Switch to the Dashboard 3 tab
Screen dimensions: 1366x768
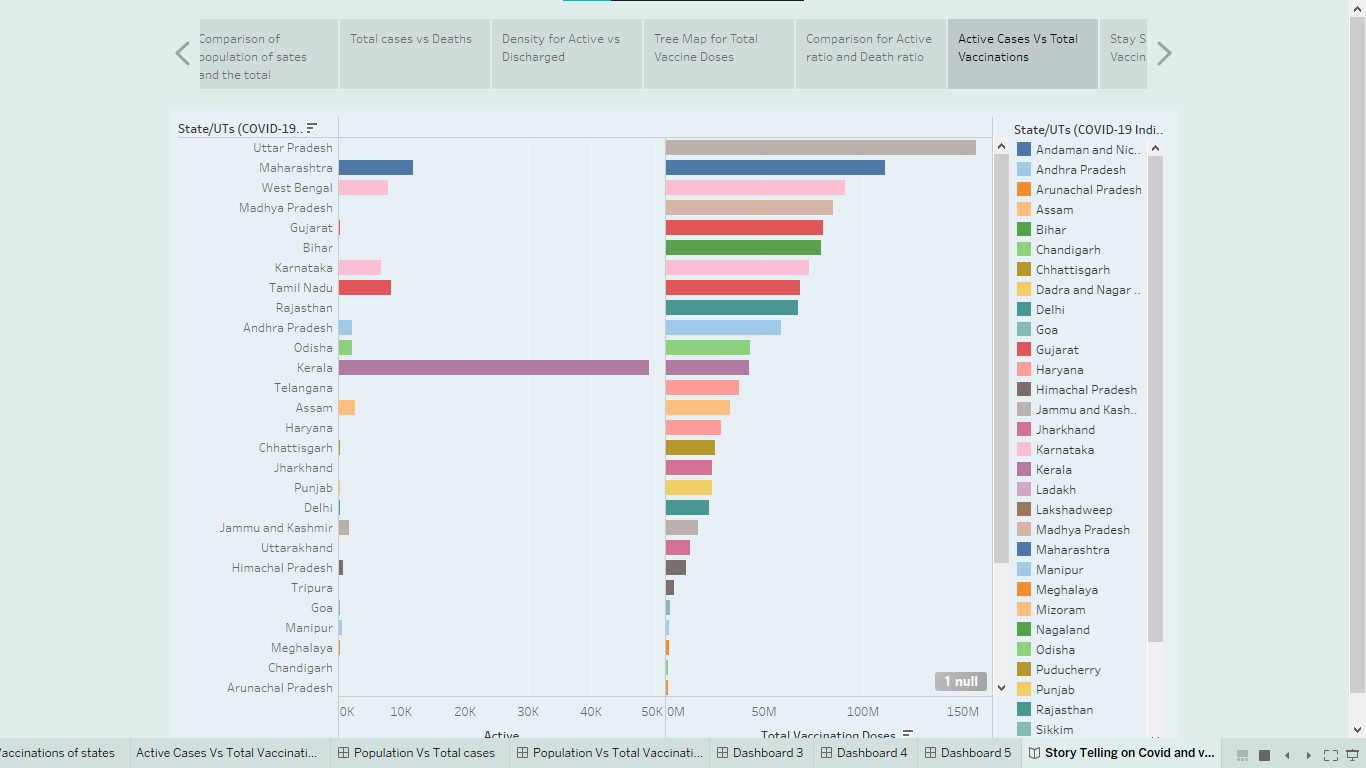[x=760, y=752]
